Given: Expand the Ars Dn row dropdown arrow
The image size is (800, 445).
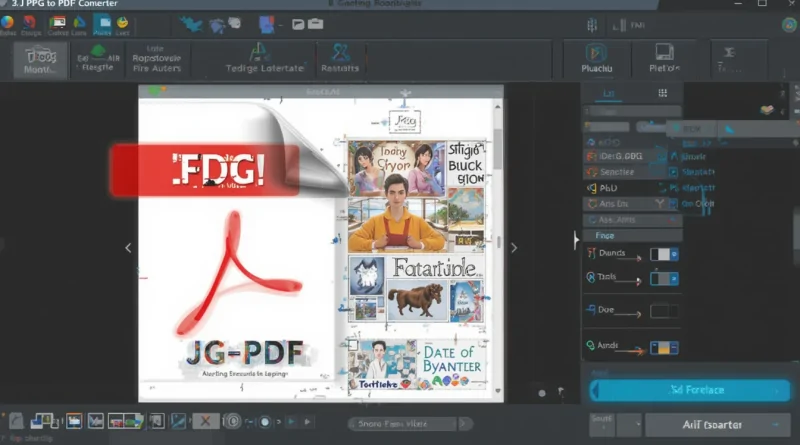Looking at the screenshot, I should pyautogui.click(x=660, y=204).
